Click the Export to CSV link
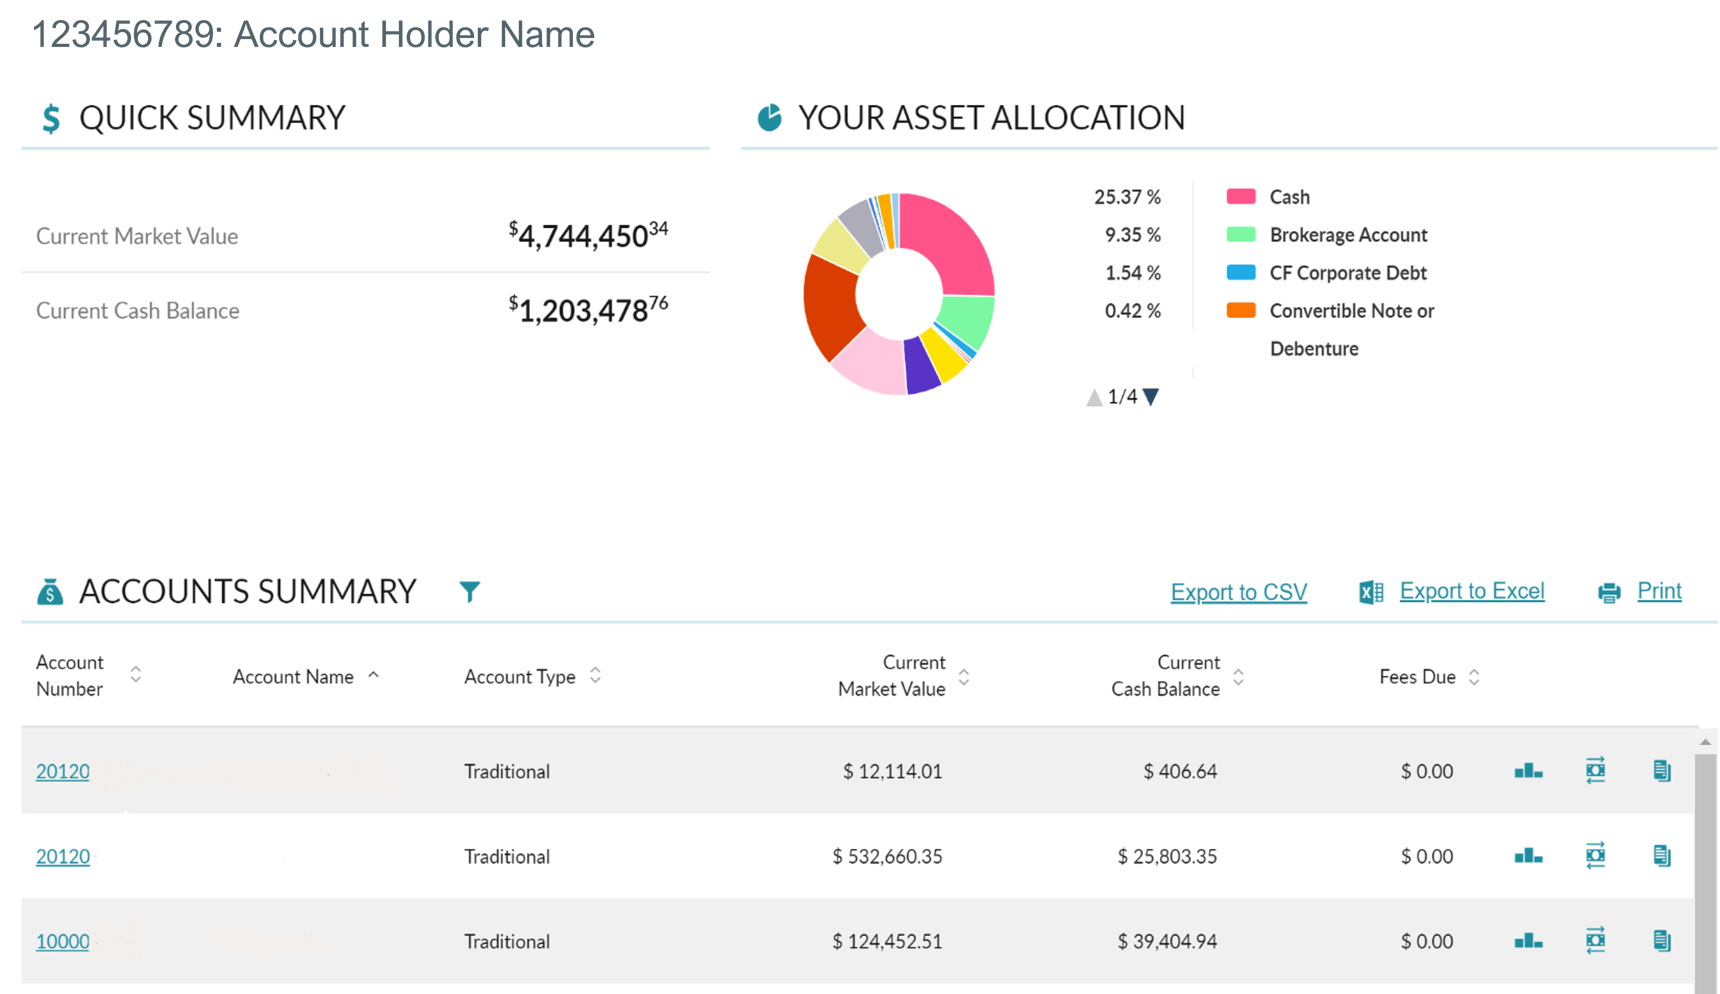This screenshot has width=1720, height=994. coord(1238,592)
